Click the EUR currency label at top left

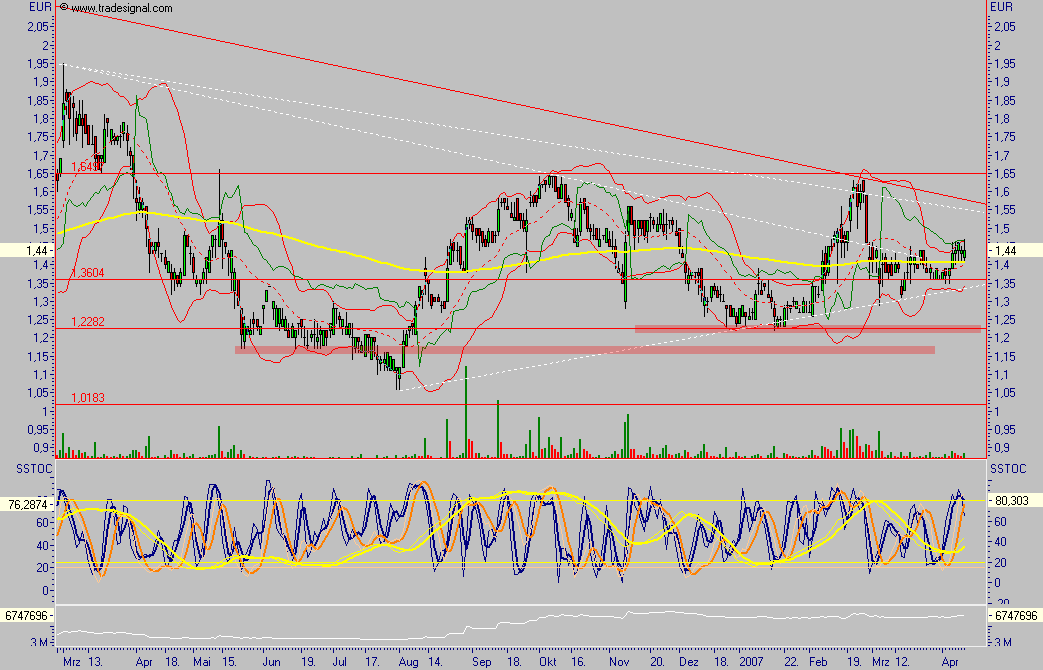tap(38, 7)
